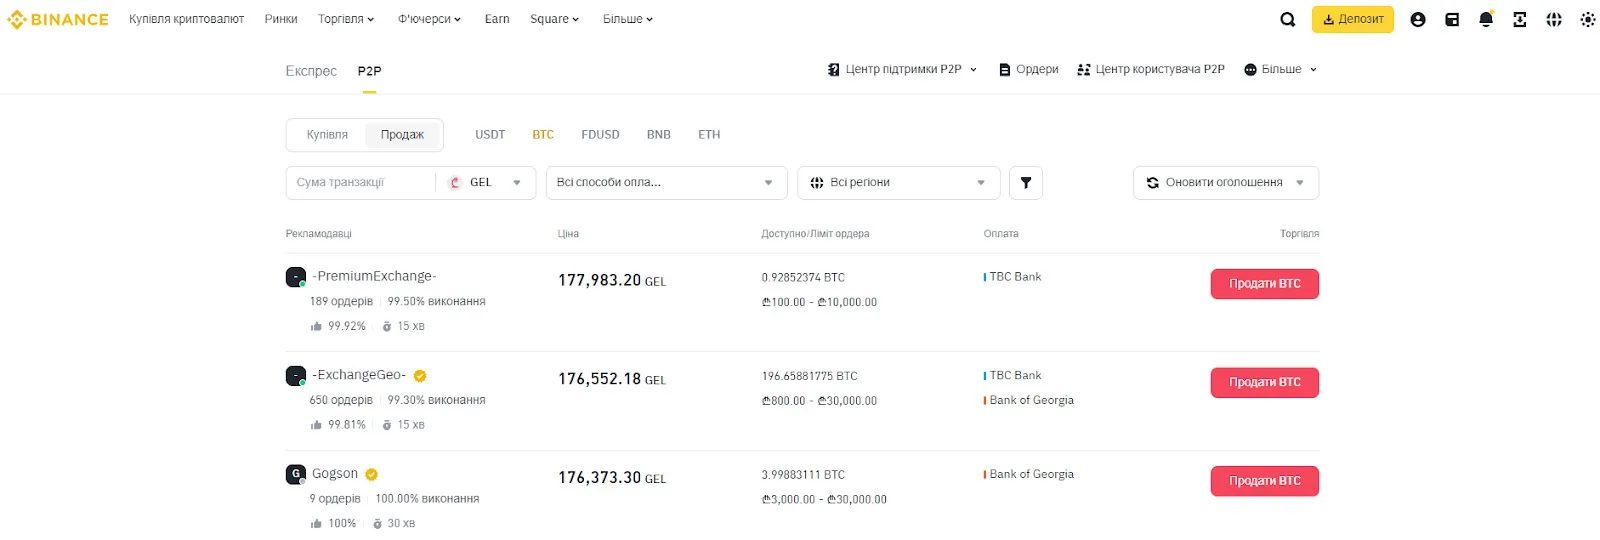Open the user profile icon
Image resolution: width=1600 pixels, height=540 pixels.
[x=1417, y=19]
